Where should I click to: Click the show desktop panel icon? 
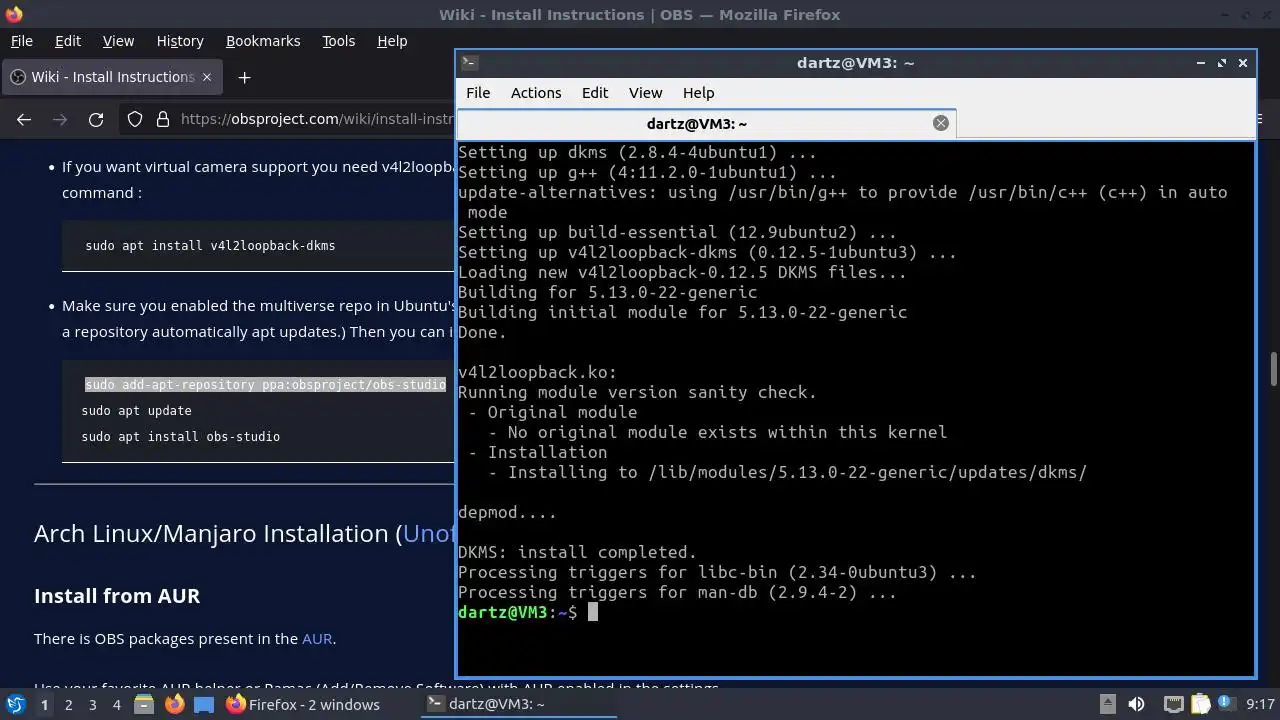204,704
